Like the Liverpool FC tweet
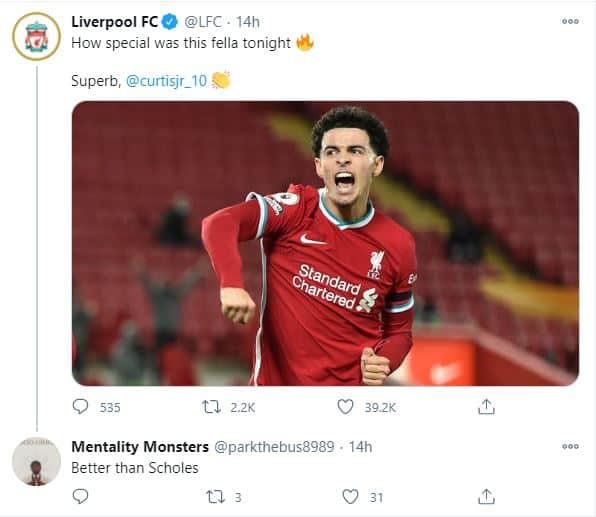 pos(345,407)
